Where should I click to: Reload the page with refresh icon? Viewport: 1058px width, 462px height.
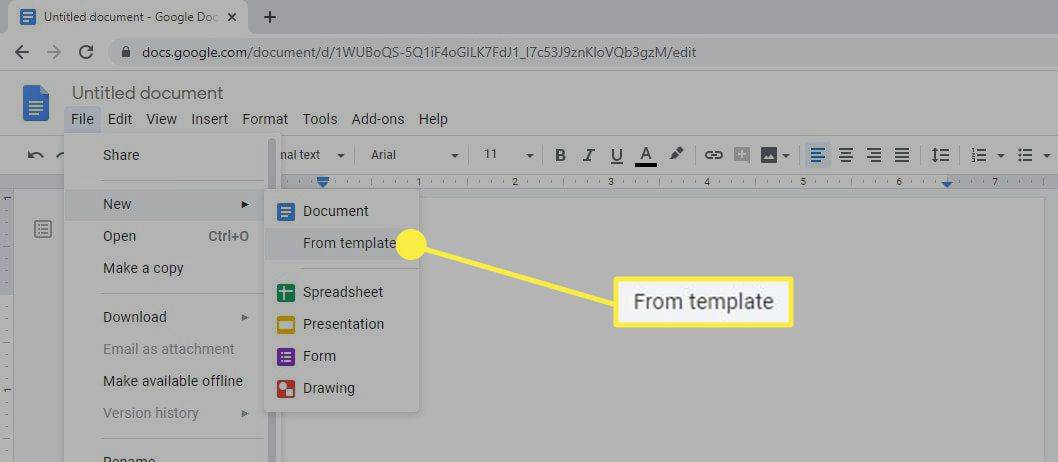coord(86,52)
